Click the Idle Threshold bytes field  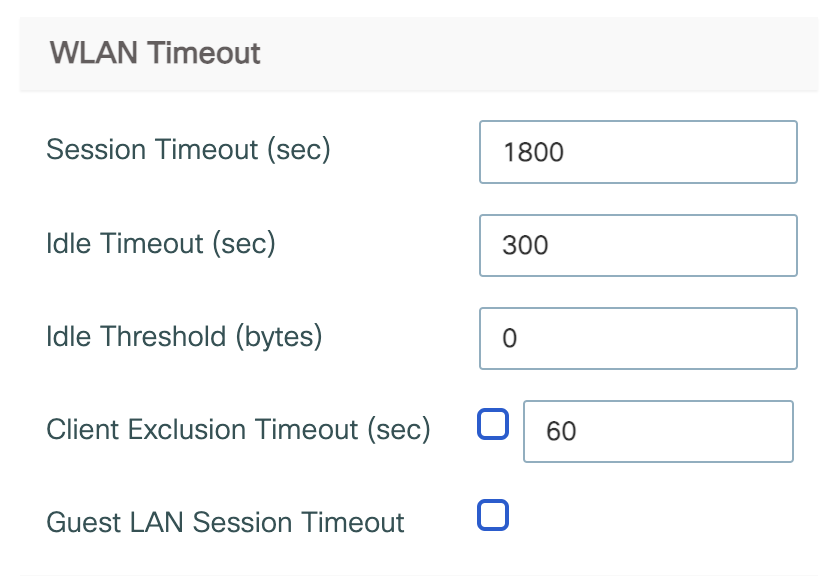[x=638, y=338]
